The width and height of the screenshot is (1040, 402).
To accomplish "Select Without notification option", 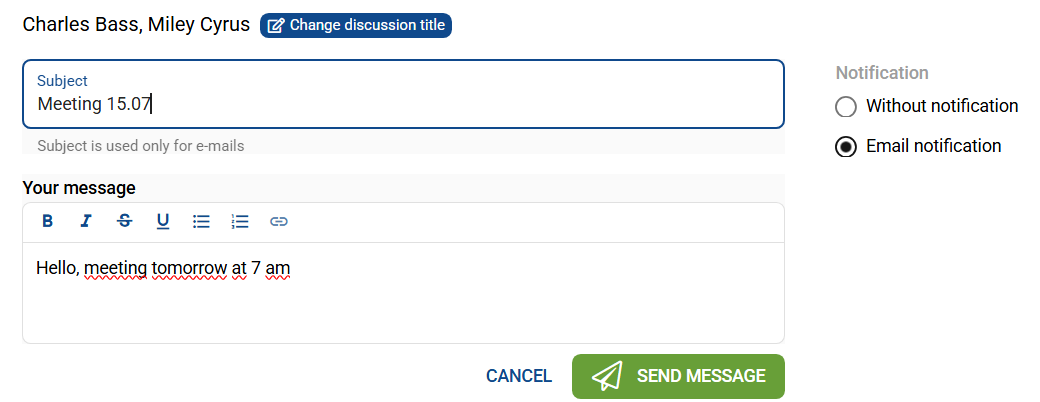I will 846,107.
